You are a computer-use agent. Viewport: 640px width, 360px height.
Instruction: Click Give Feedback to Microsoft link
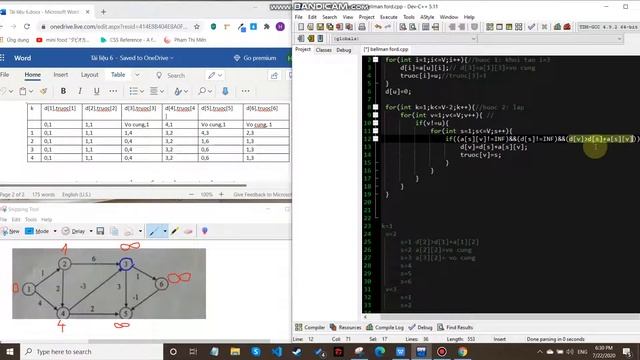[262, 195]
